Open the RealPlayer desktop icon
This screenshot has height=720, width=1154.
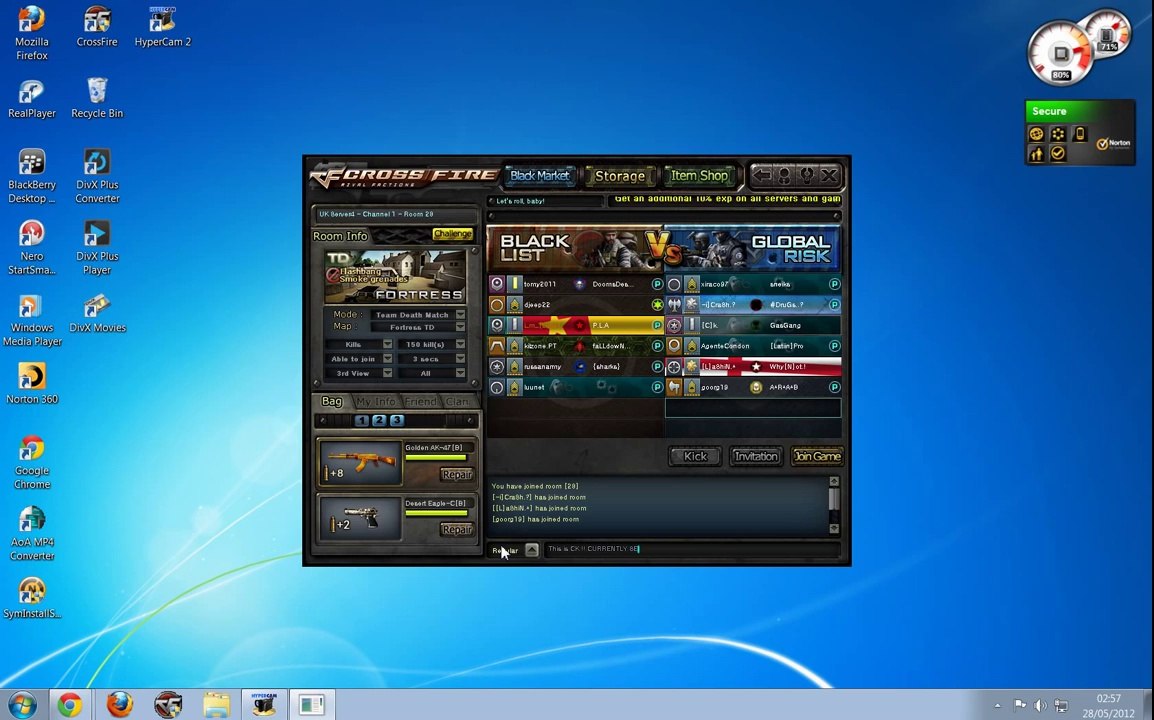[x=32, y=99]
